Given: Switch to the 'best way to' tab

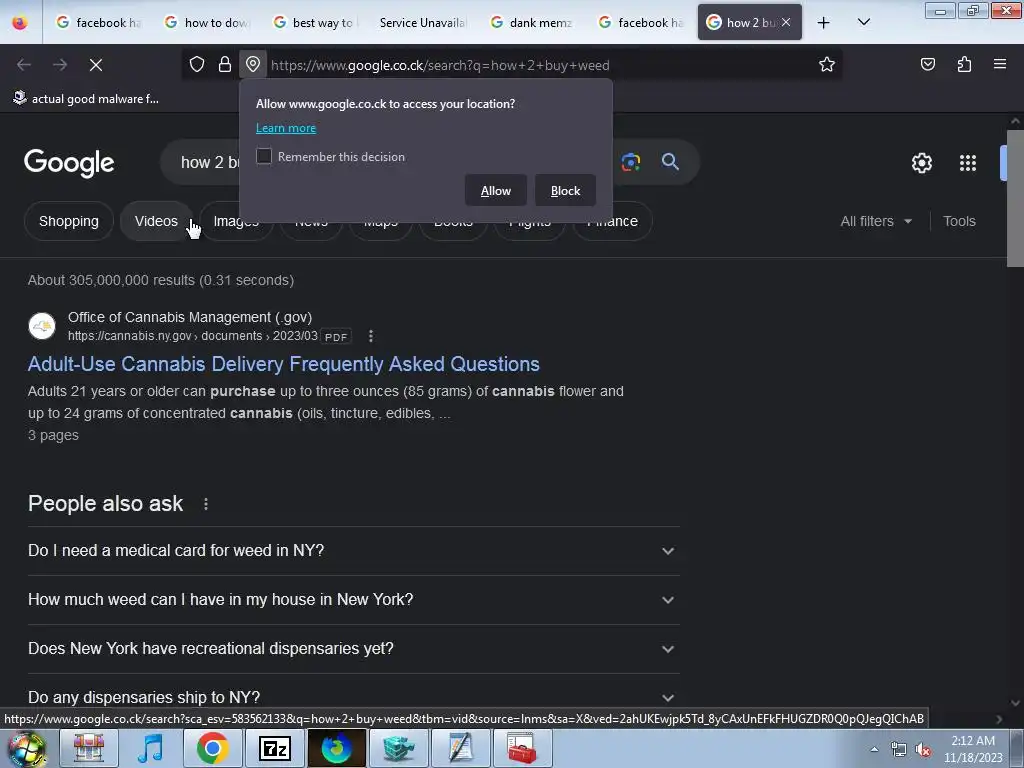Looking at the screenshot, I should pos(317,23).
